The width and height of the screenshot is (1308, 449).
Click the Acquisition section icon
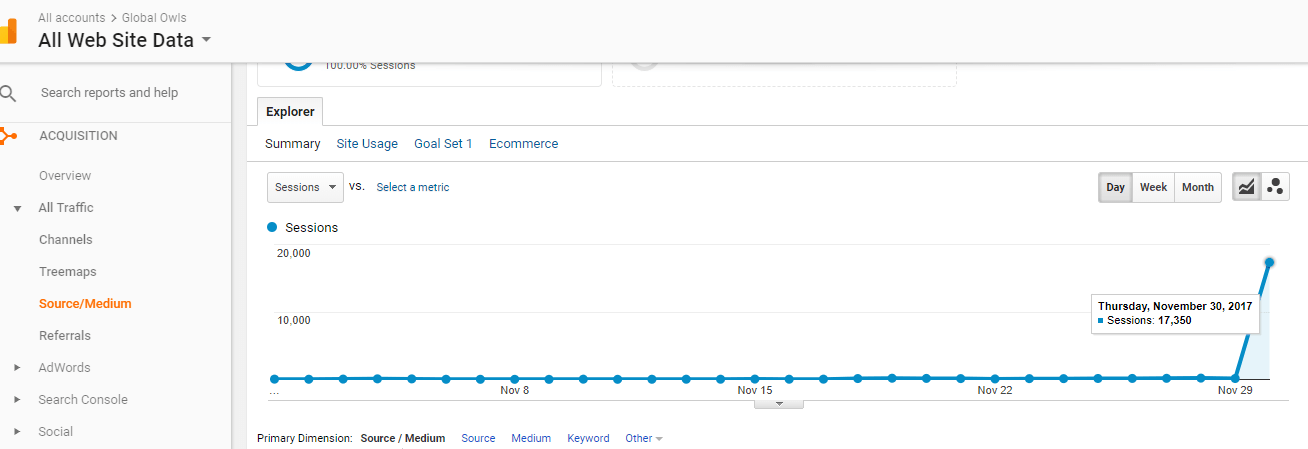8,136
